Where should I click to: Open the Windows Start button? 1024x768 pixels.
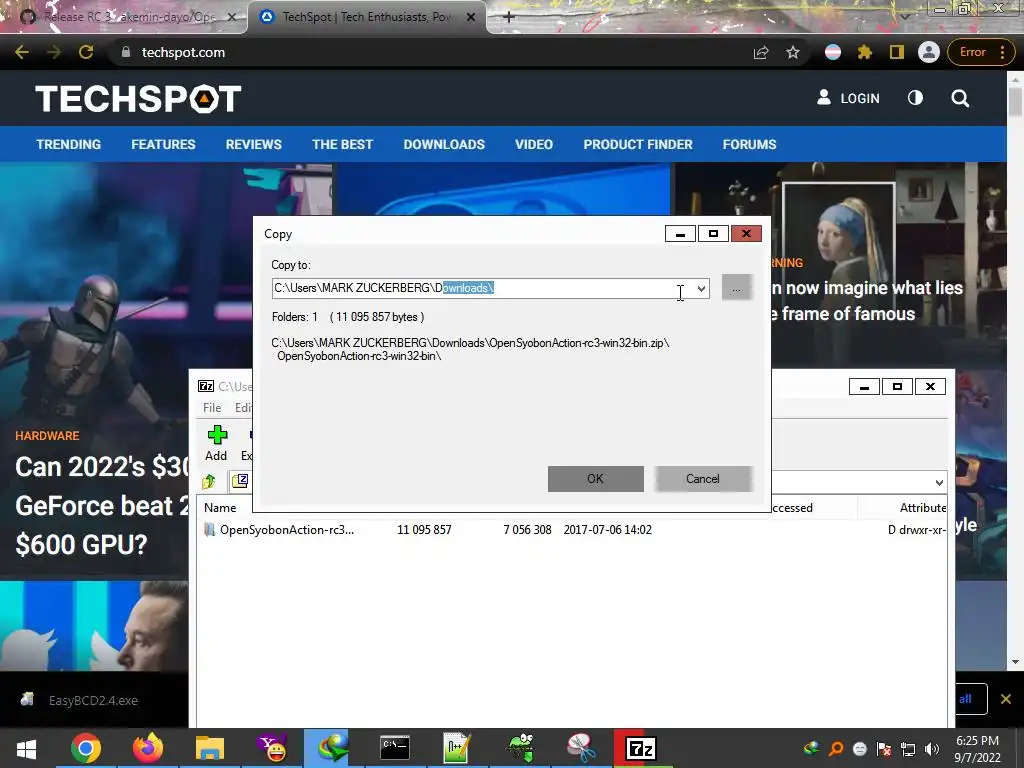tap(26, 748)
